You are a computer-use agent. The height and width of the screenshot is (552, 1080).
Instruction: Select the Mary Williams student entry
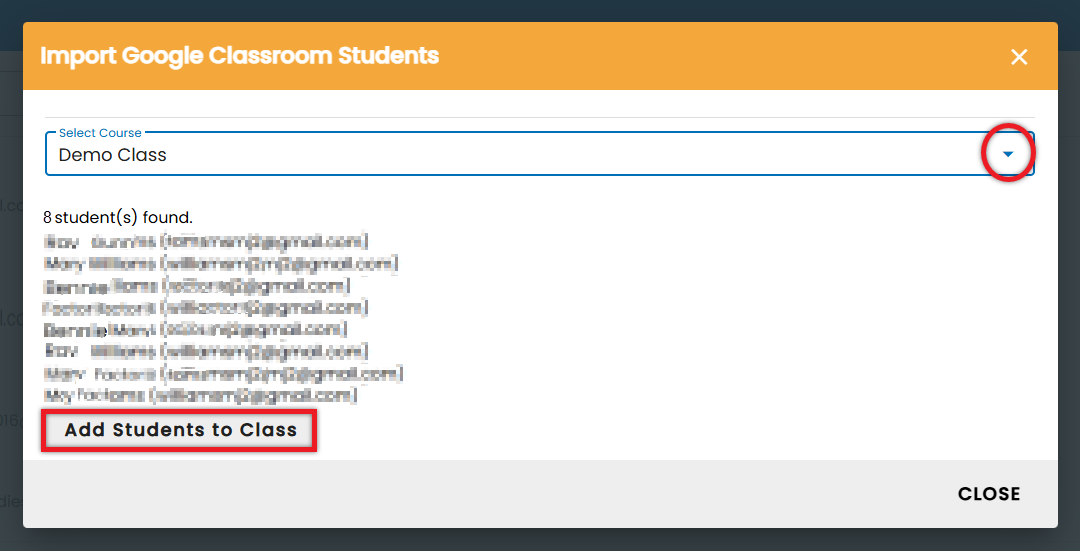tap(220, 263)
